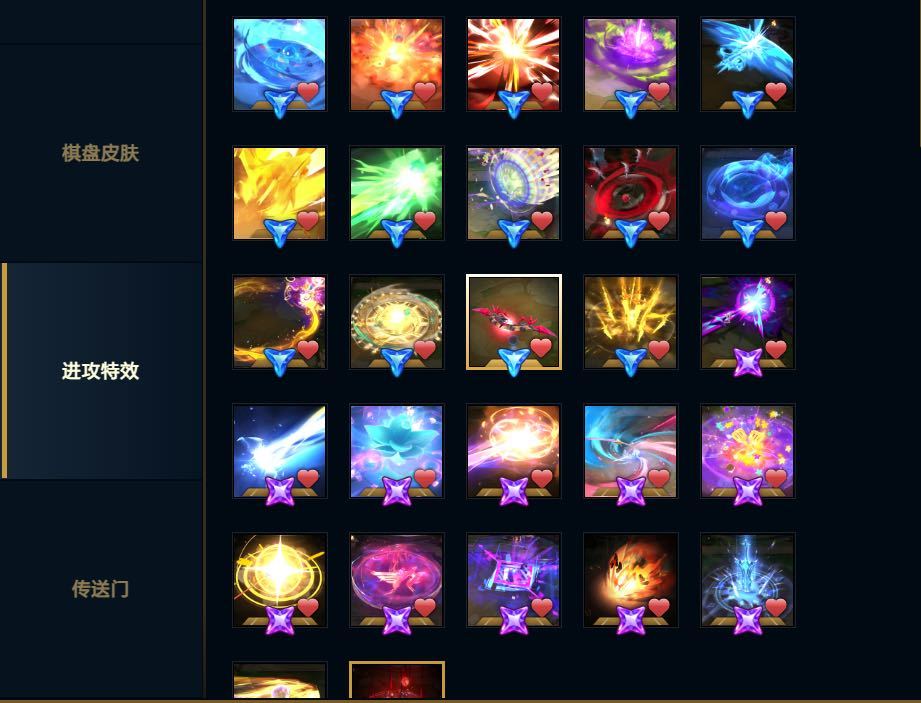921x703 pixels.
Task: Select the red vortex eye effect
Action: (630, 193)
